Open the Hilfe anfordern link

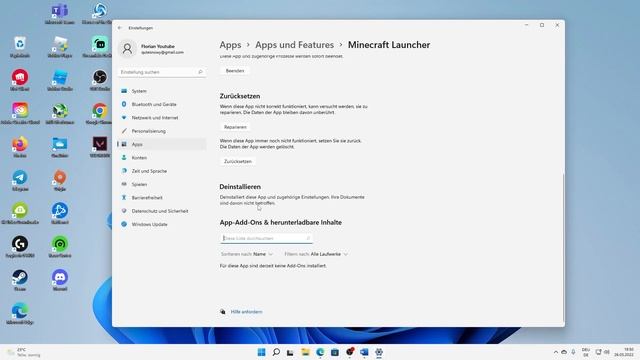pos(247,312)
